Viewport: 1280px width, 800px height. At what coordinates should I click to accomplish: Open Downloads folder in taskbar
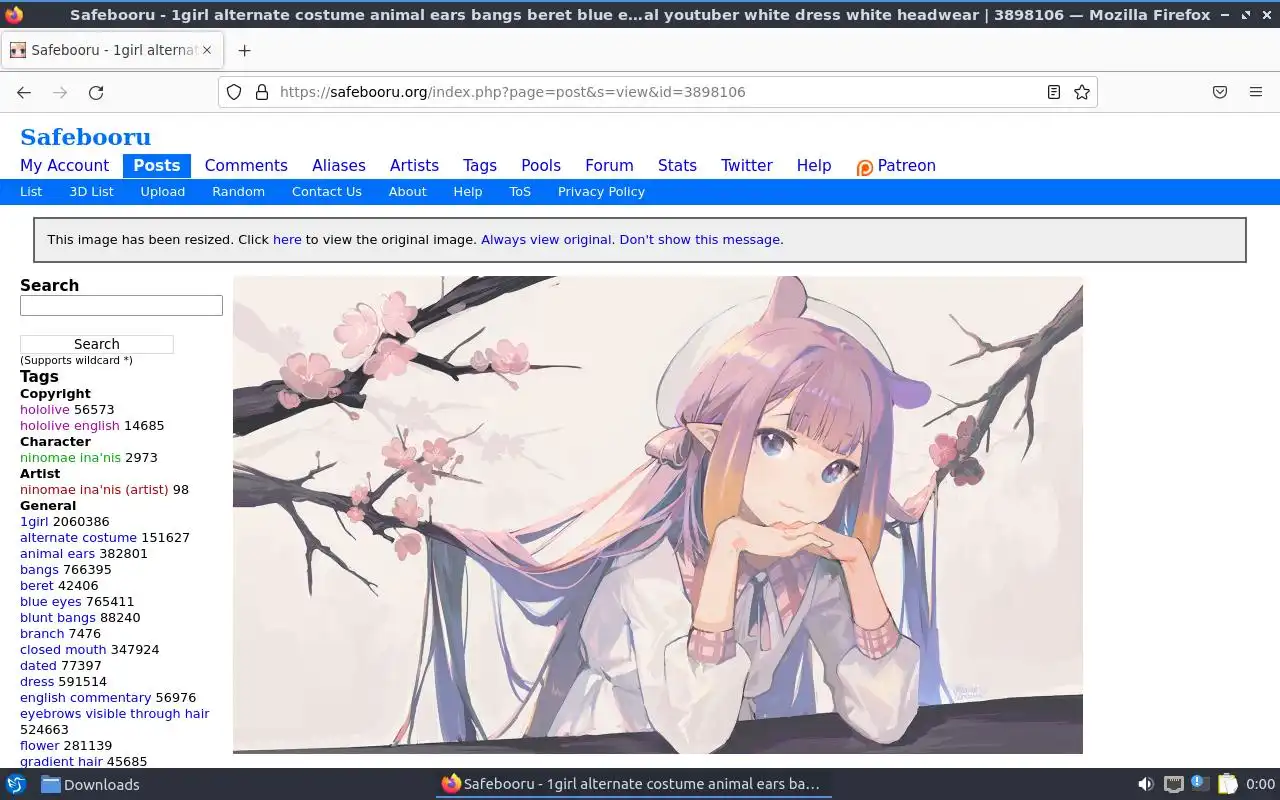[90, 784]
